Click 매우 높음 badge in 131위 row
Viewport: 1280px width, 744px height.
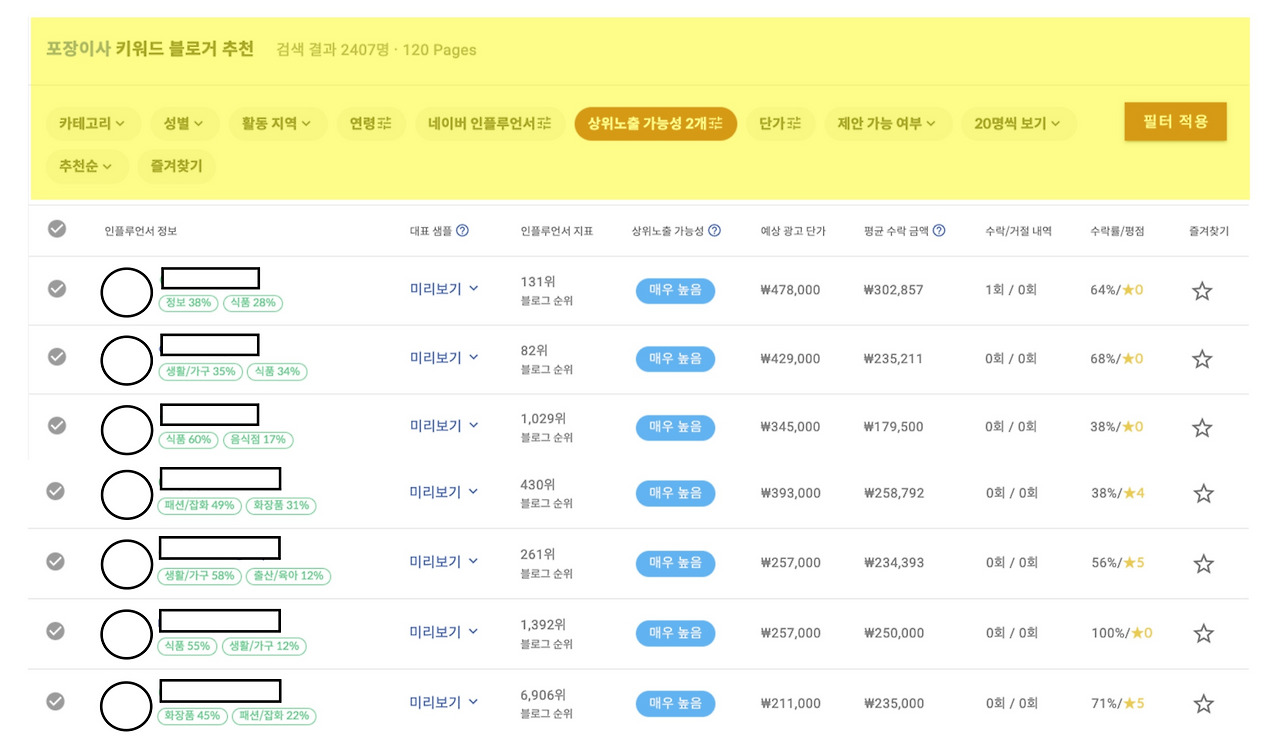[x=675, y=290]
